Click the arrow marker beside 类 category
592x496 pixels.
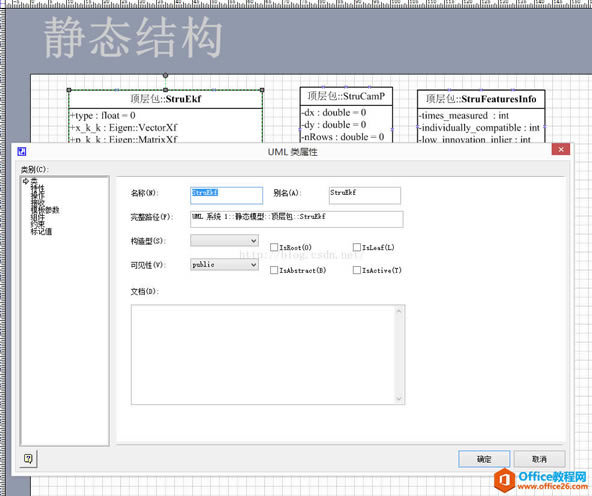tap(26, 181)
